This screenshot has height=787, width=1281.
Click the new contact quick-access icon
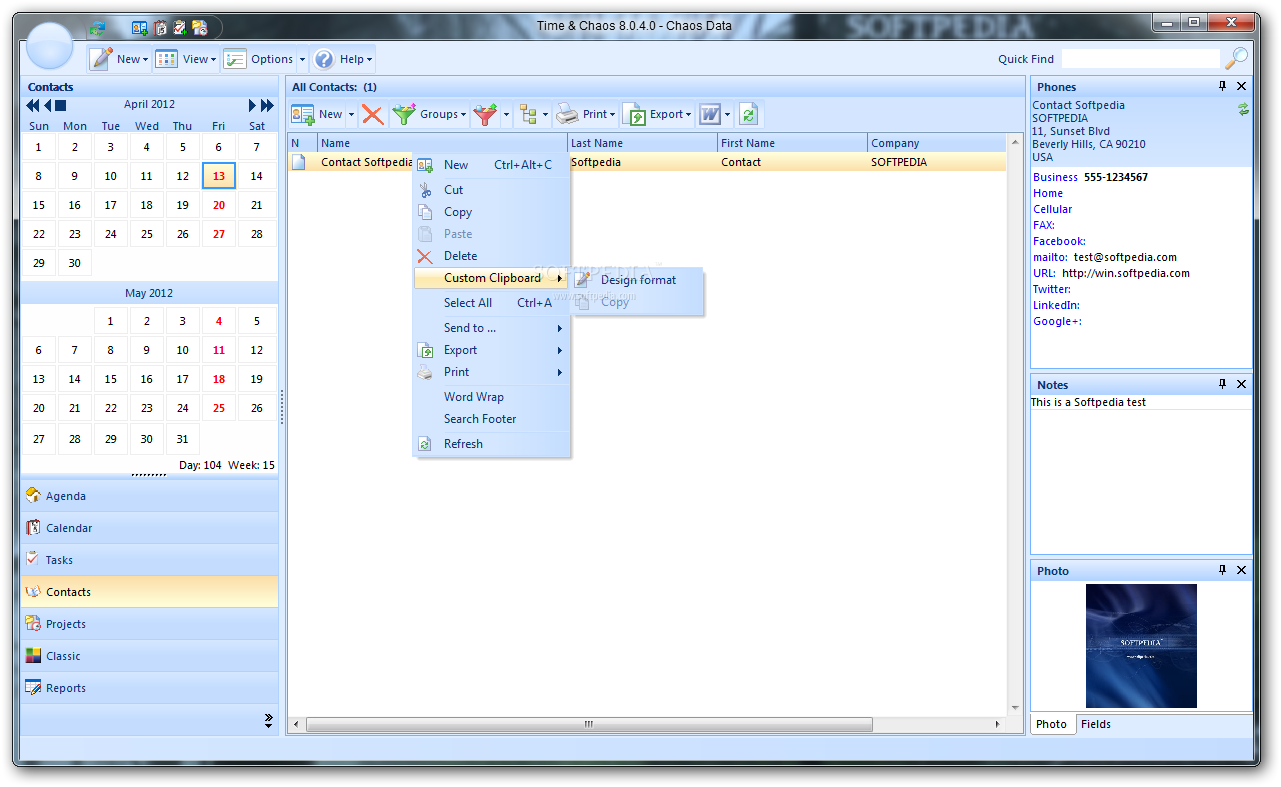[140, 28]
